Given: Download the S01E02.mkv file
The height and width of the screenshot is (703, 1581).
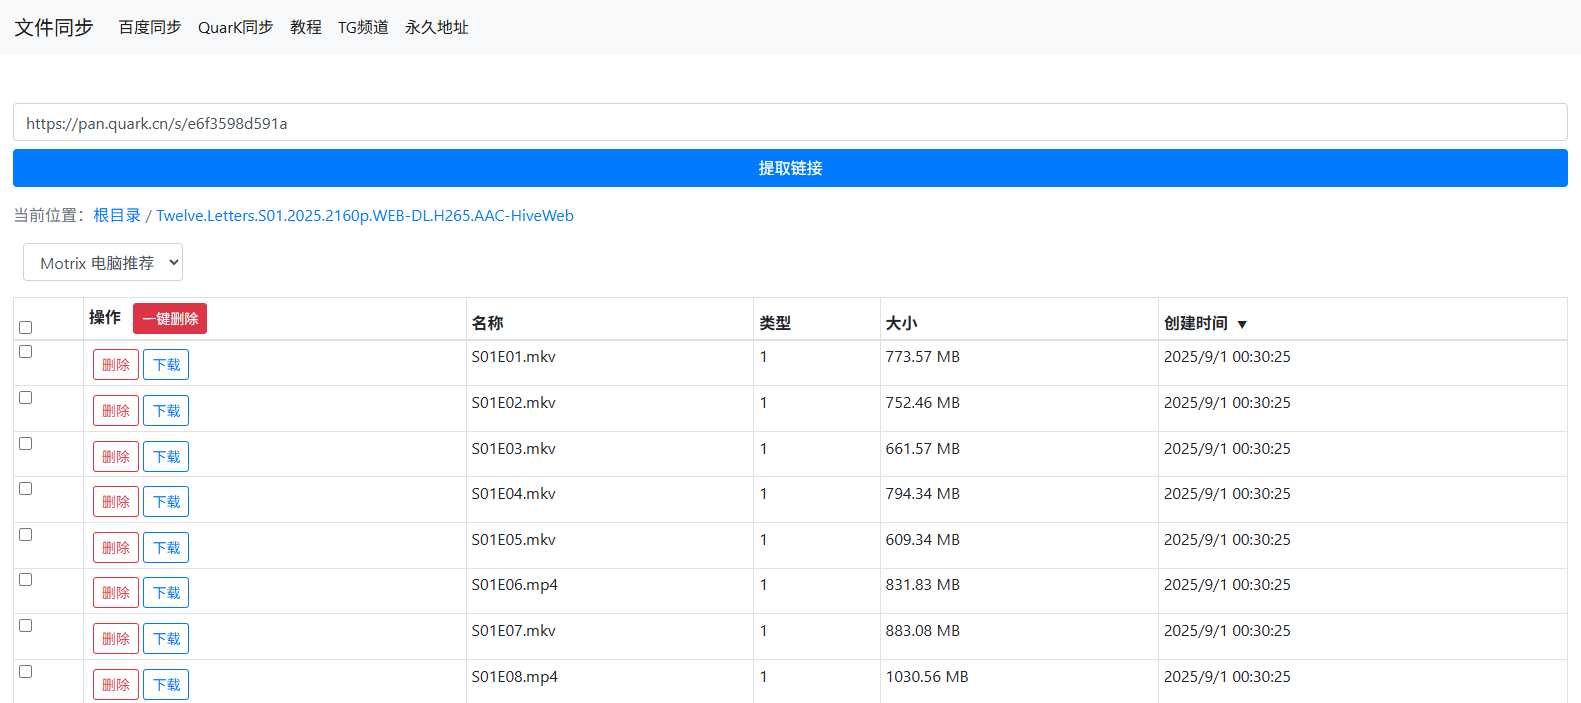Looking at the screenshot, I should (x=166, y=411).
